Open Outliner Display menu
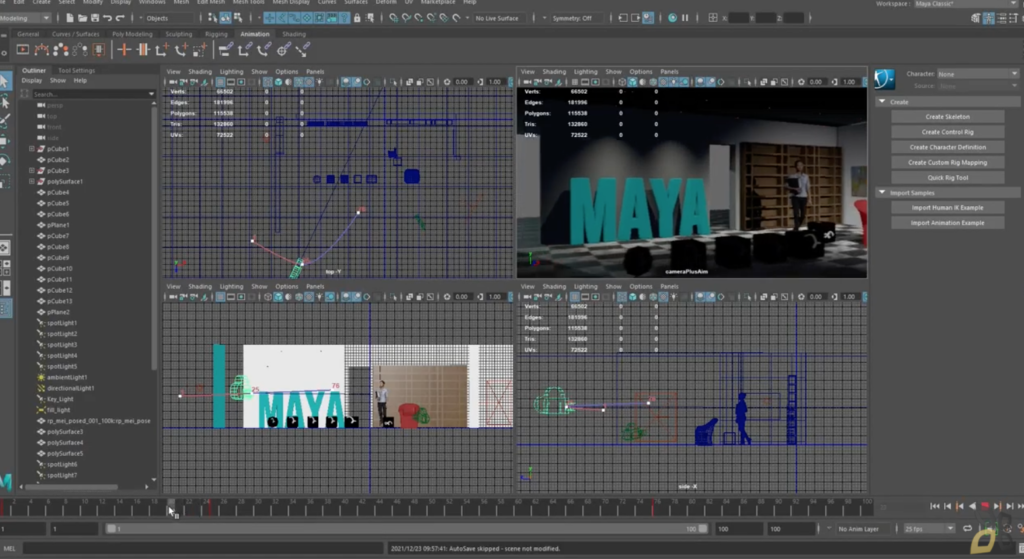The image size is (1024, 559). [31, 81]
